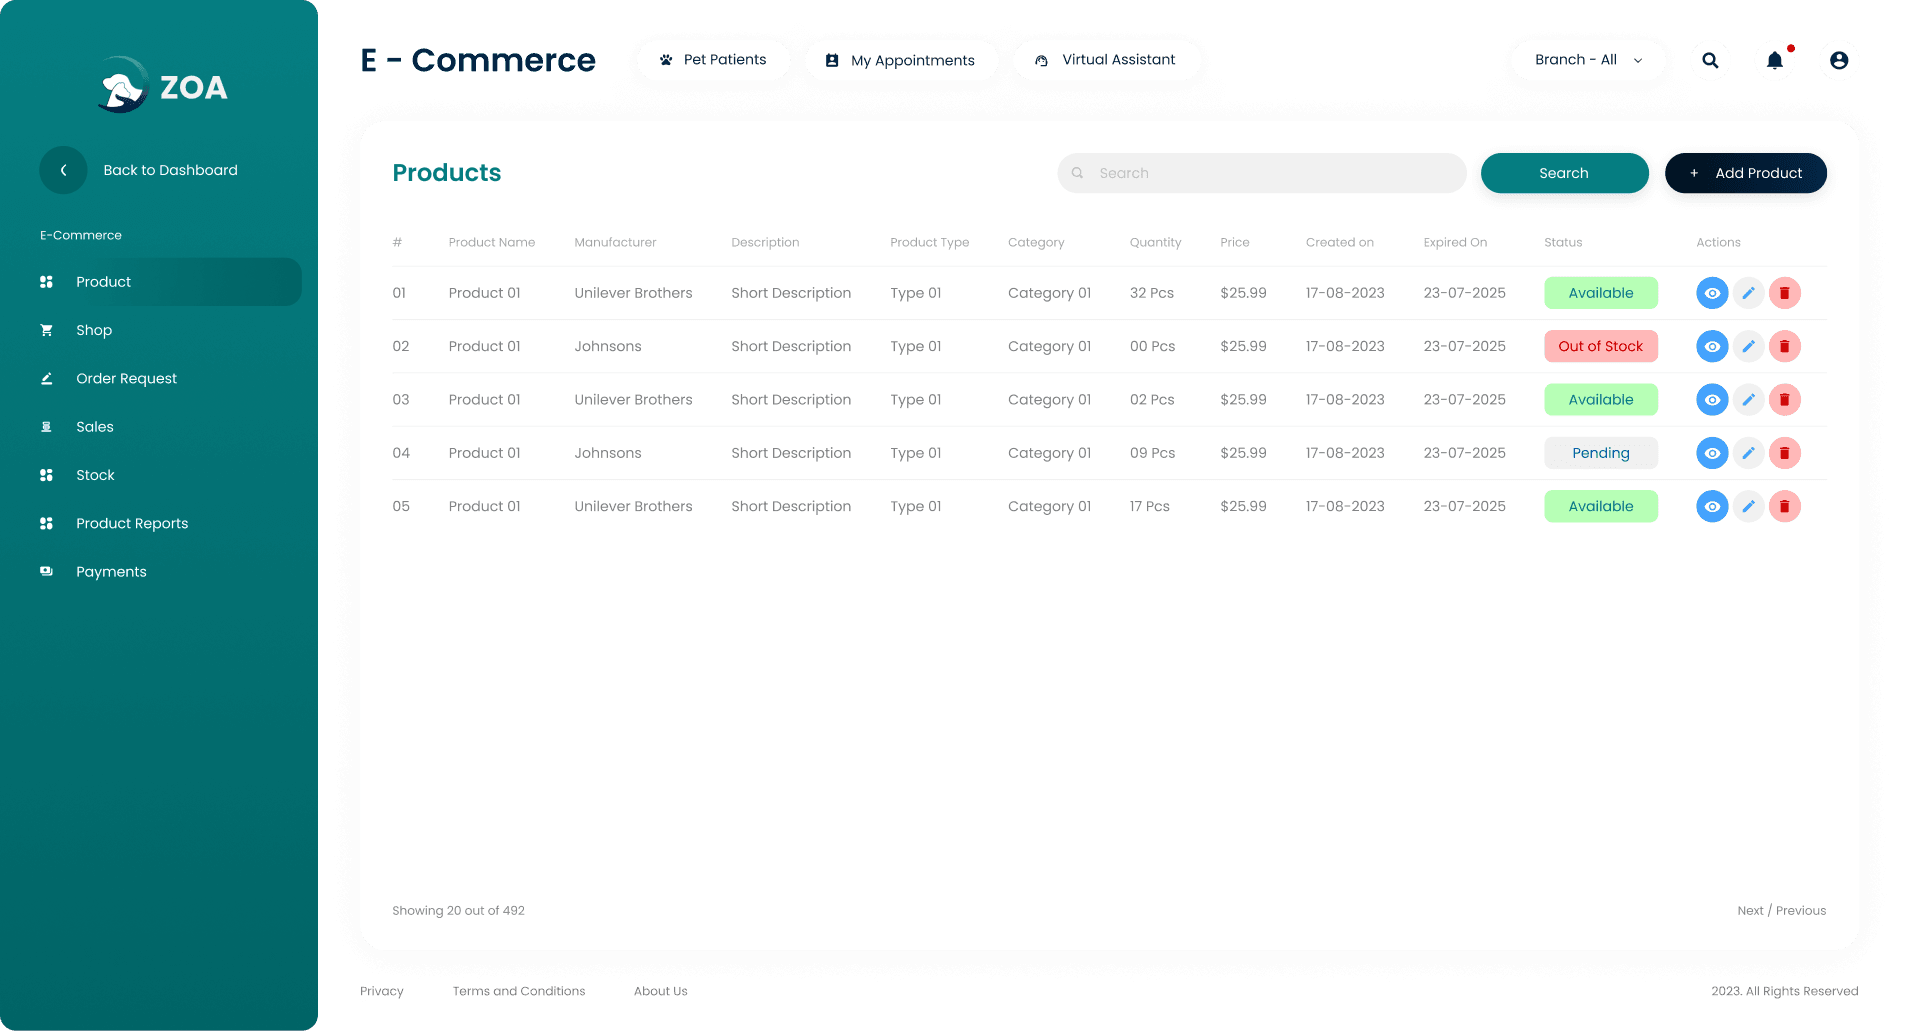Image resolution: width=1908 pixels, height=1031 pixels.
Task: Click the Payments sidebar icon
Action: [x=46, y=571]
